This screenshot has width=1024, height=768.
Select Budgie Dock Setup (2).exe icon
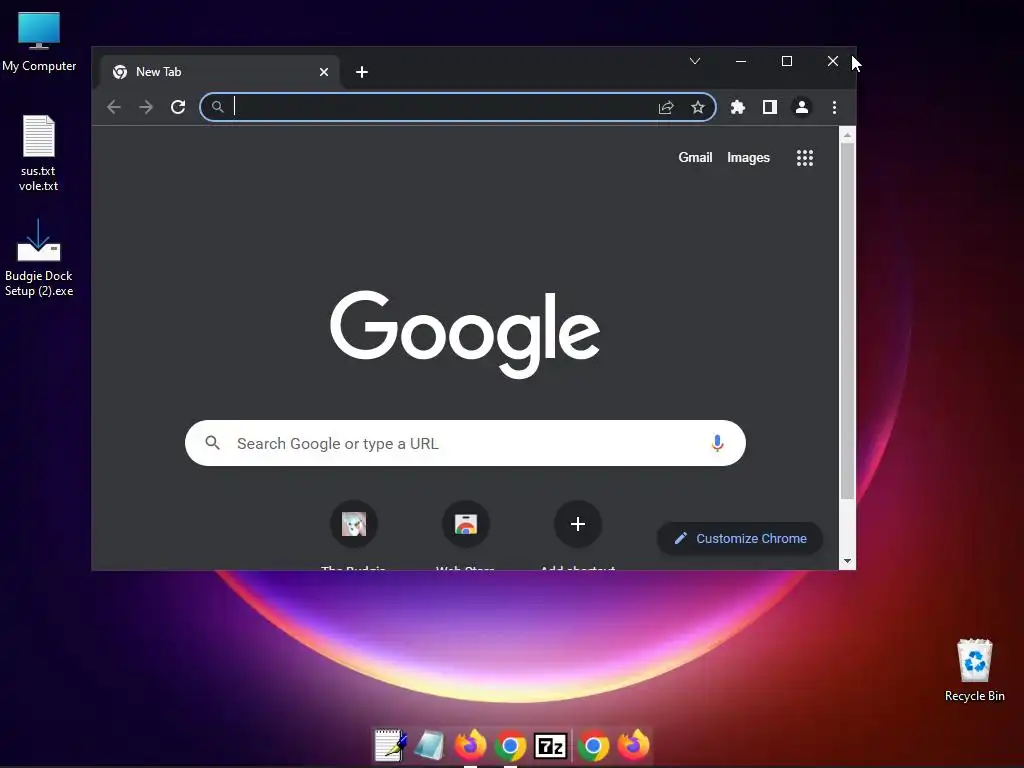click(x=39, y=259)
